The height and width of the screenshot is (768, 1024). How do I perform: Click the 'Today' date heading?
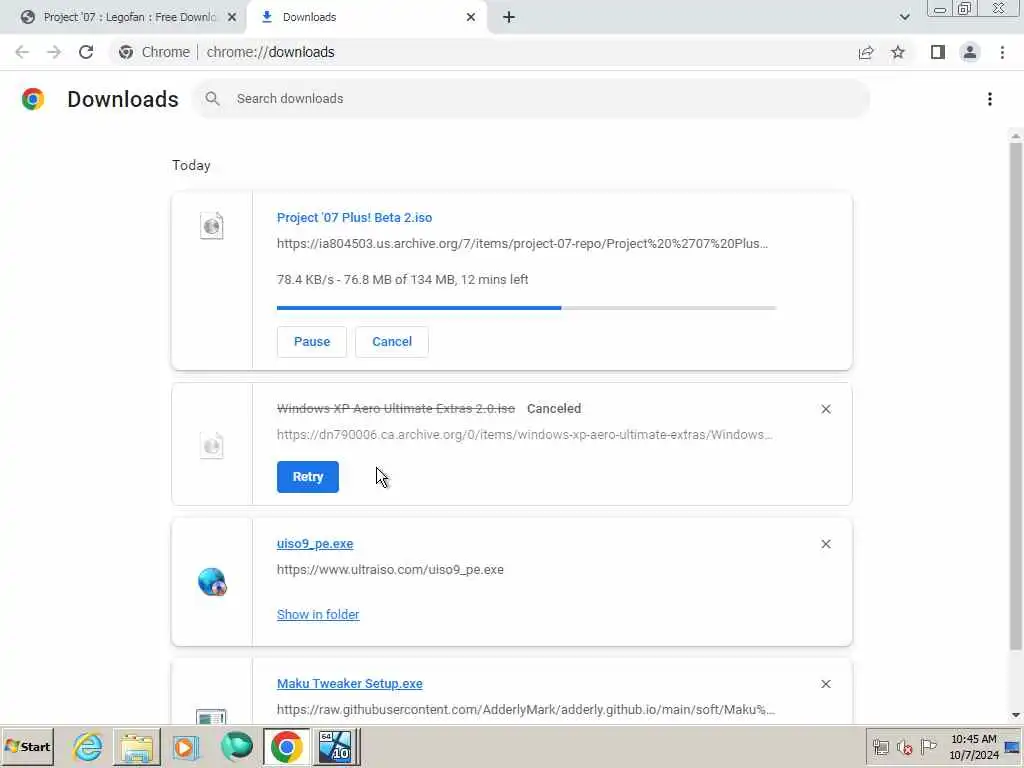(191, 165)
